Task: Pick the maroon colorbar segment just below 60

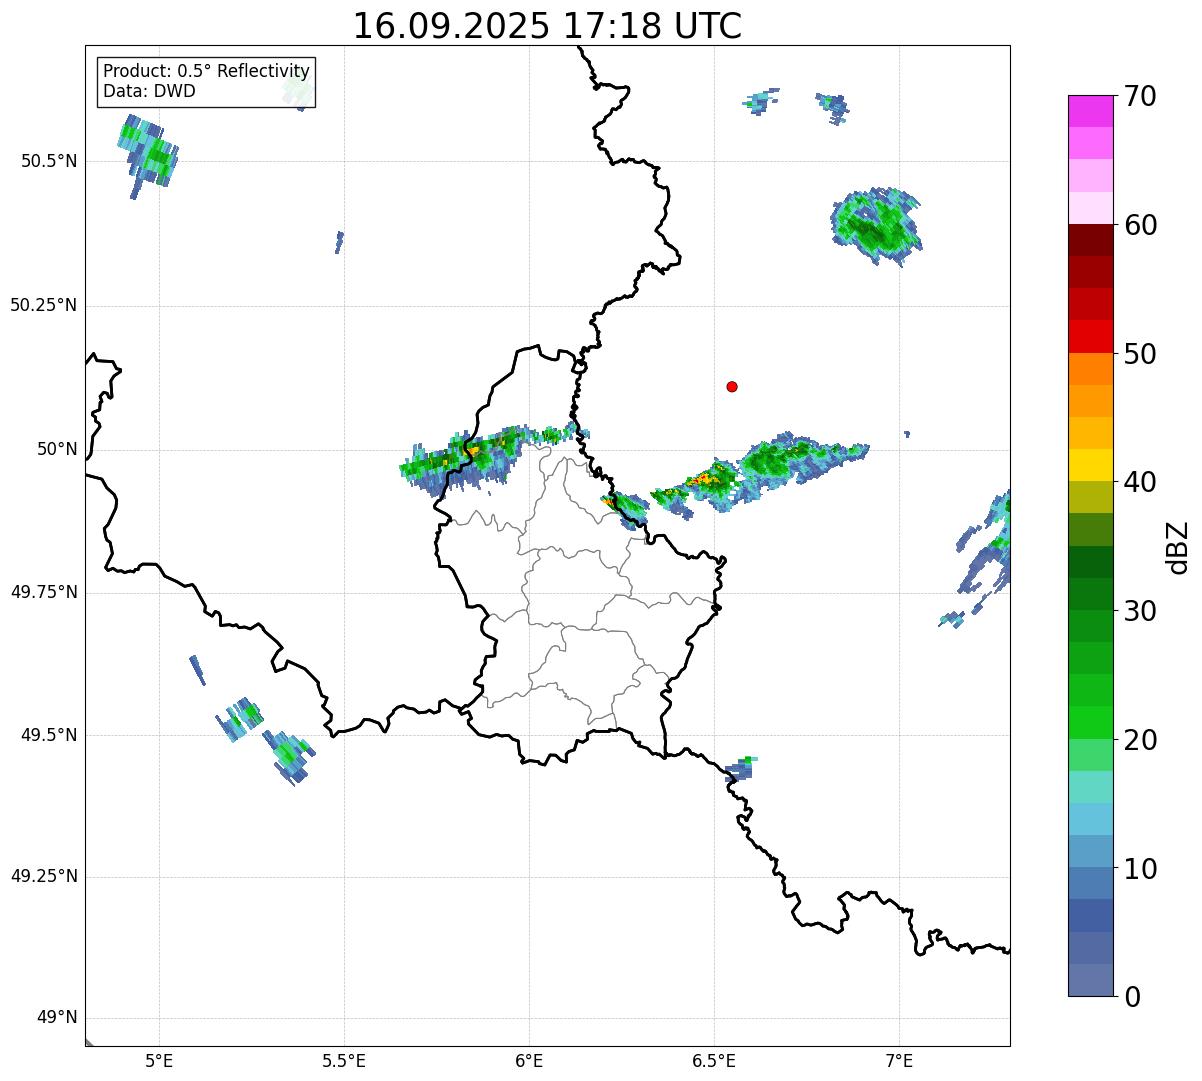Action: point(1091,240)
